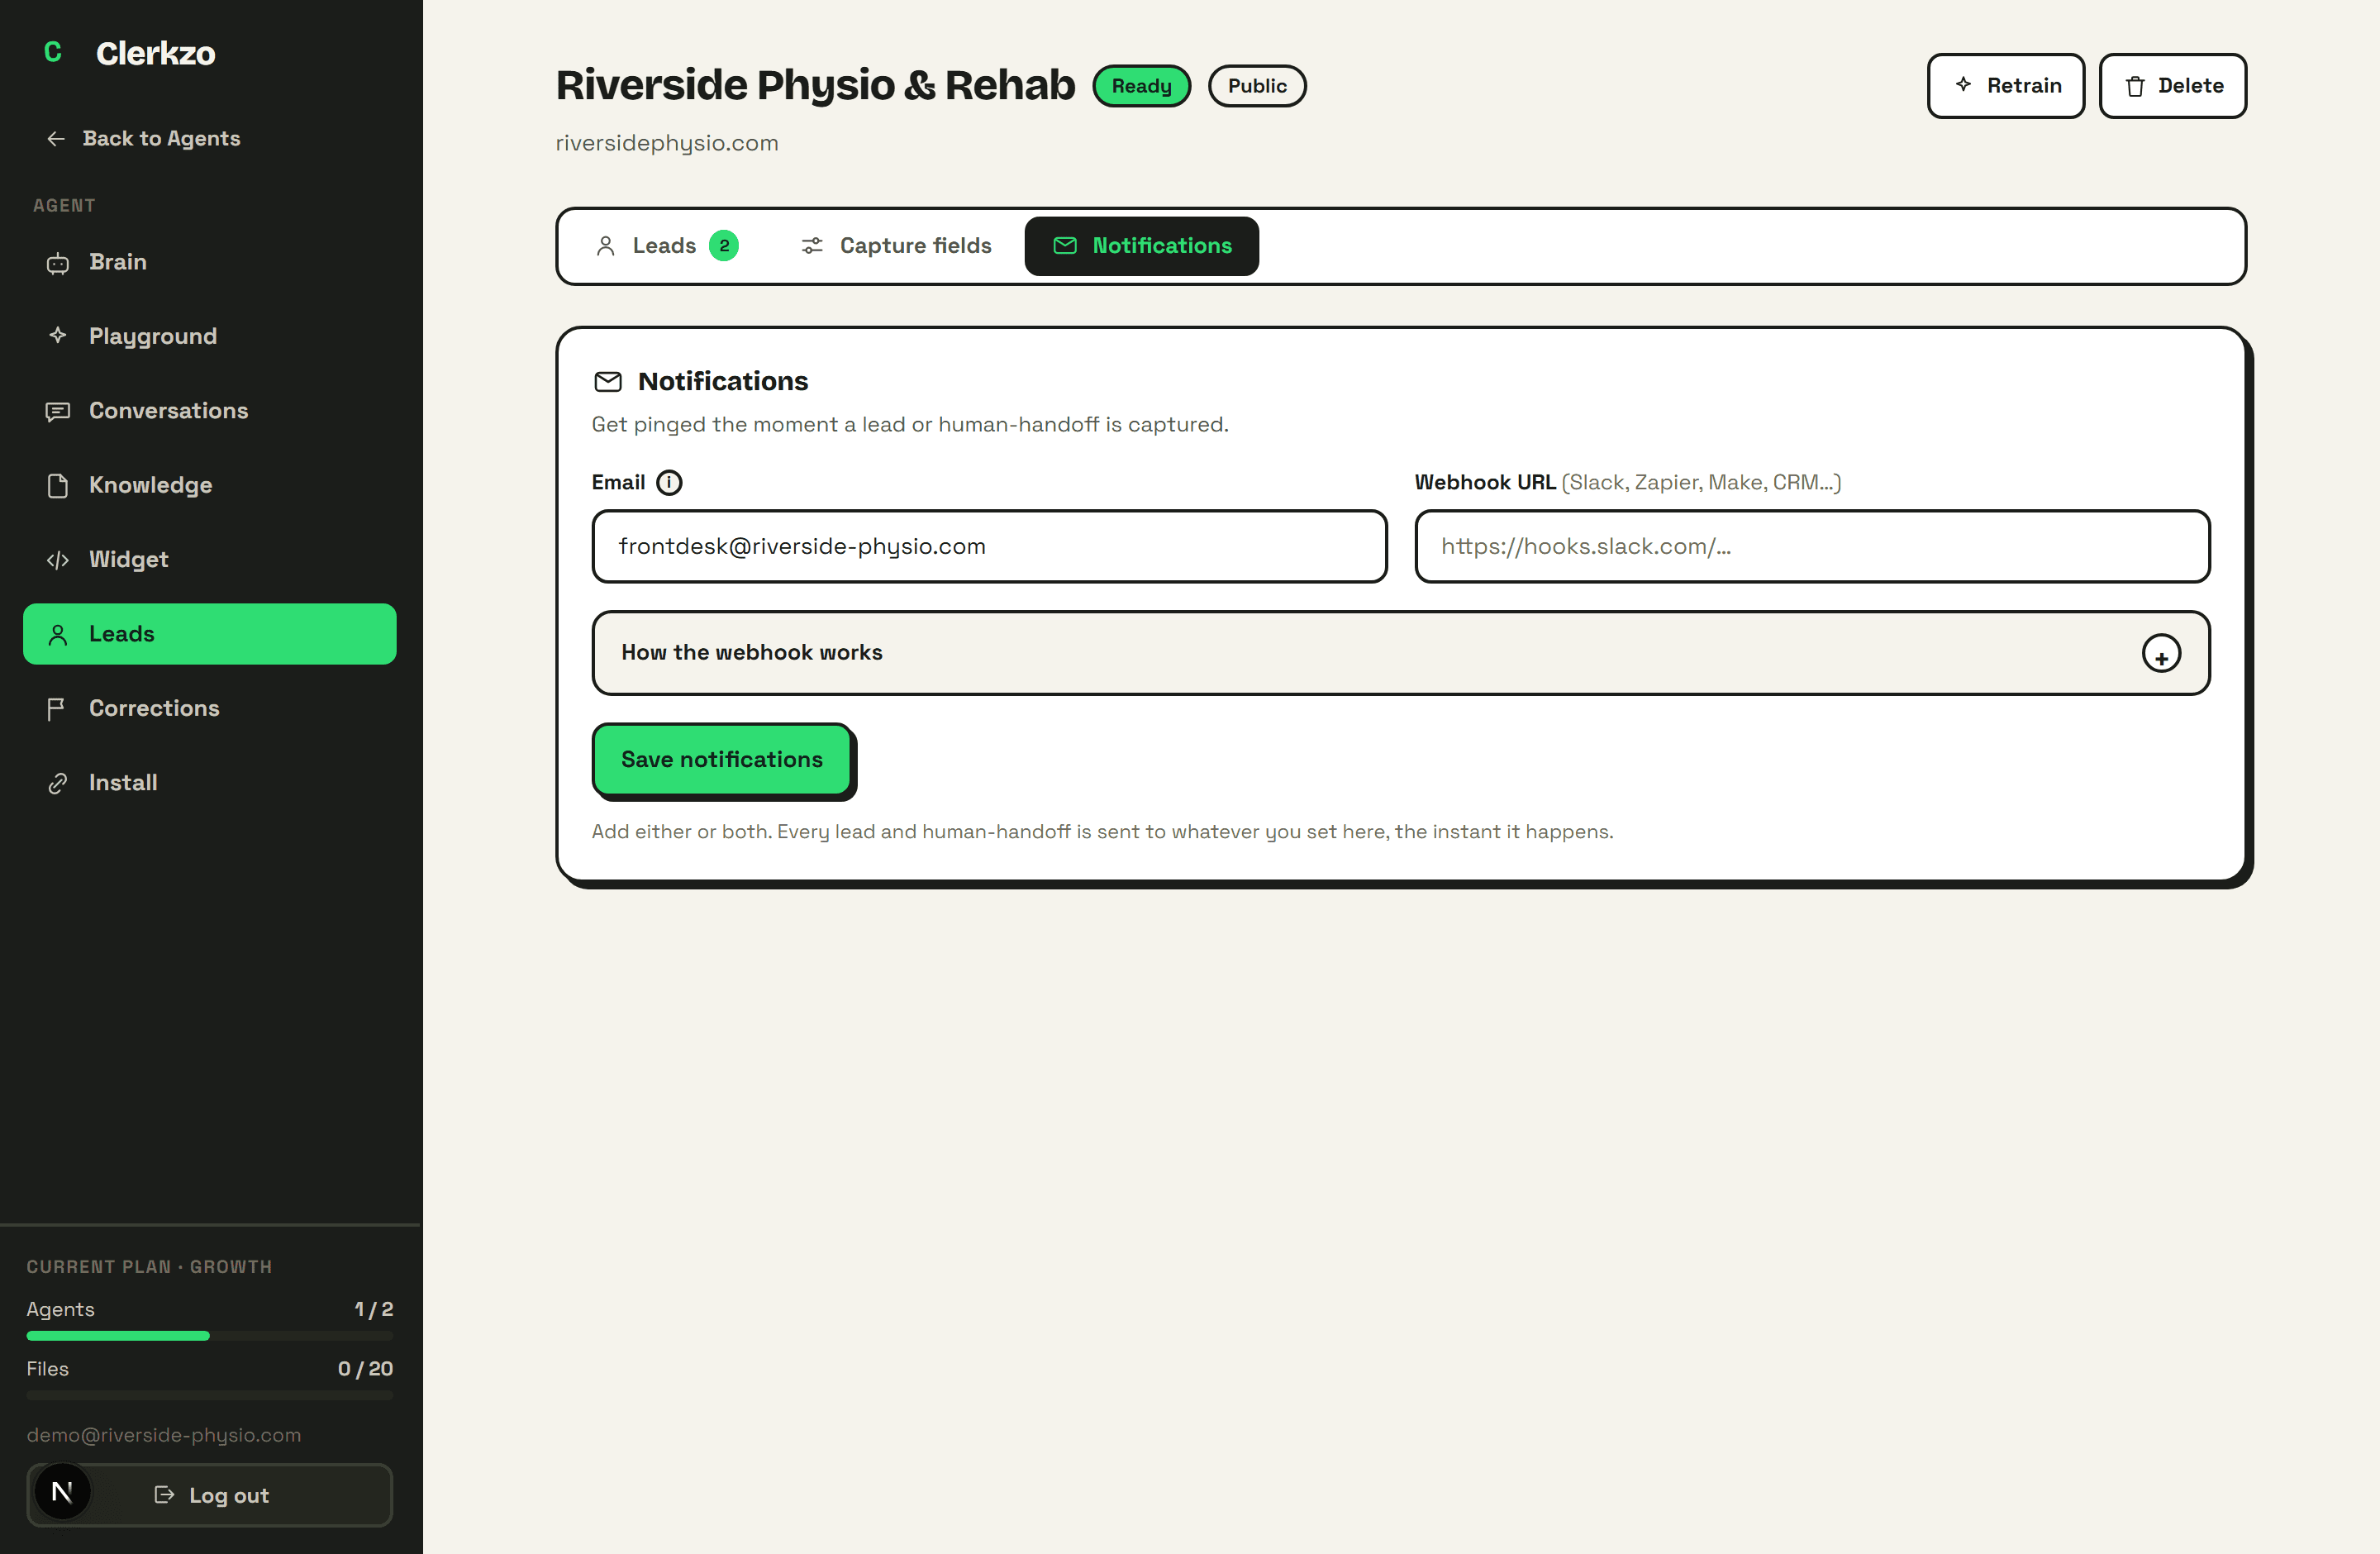Switch to the Capture fields tab
Screen dimensions: 2380x1554
click(896, 246)
